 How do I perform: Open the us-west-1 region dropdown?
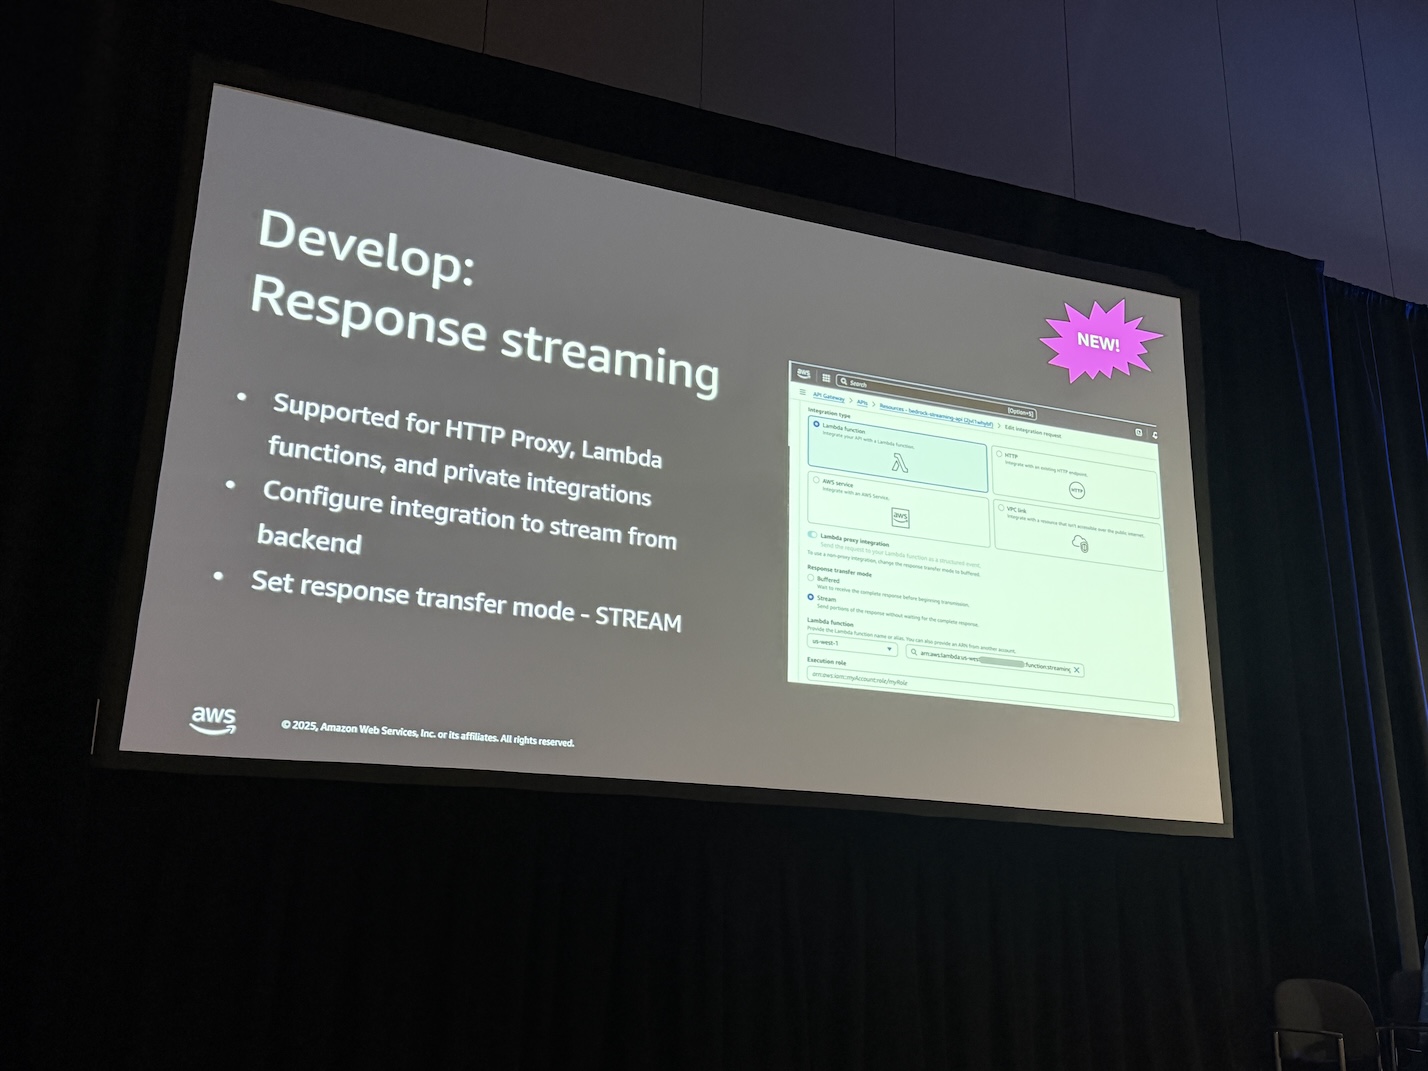coord(852,647)
